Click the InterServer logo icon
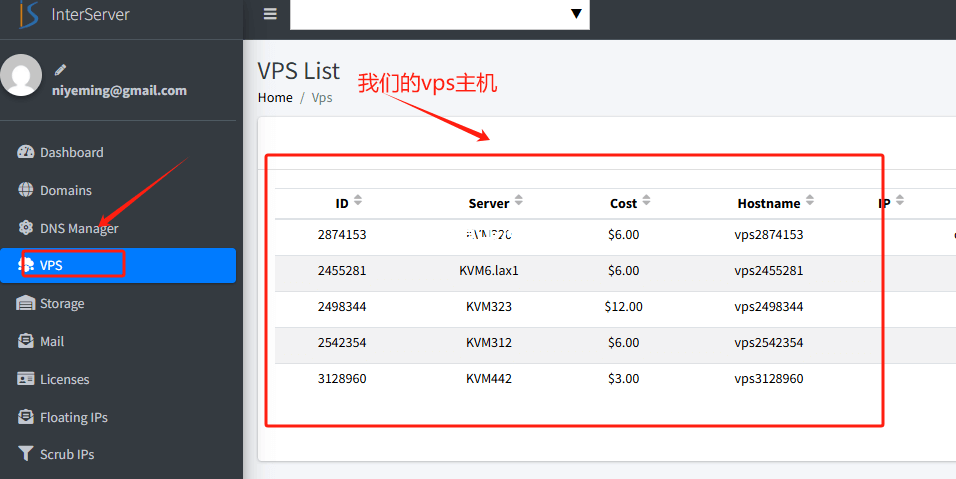The width and height of the screenshot is (956, 479). pos(29,15)
